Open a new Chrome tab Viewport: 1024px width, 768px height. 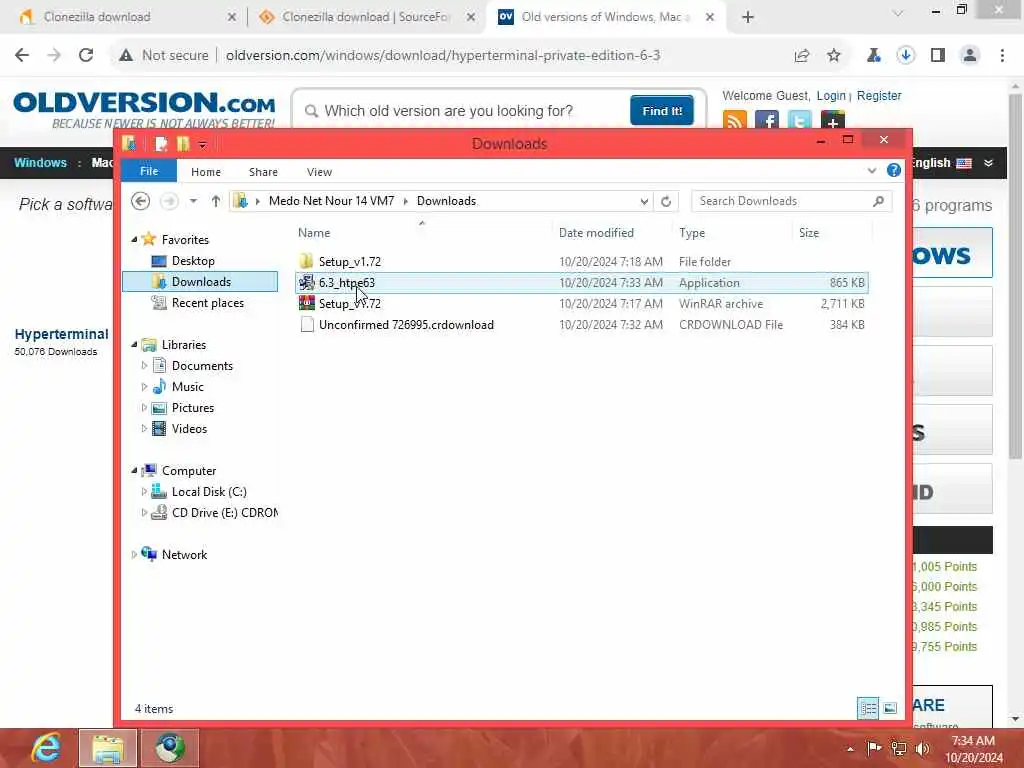click(x=748, y=17)
